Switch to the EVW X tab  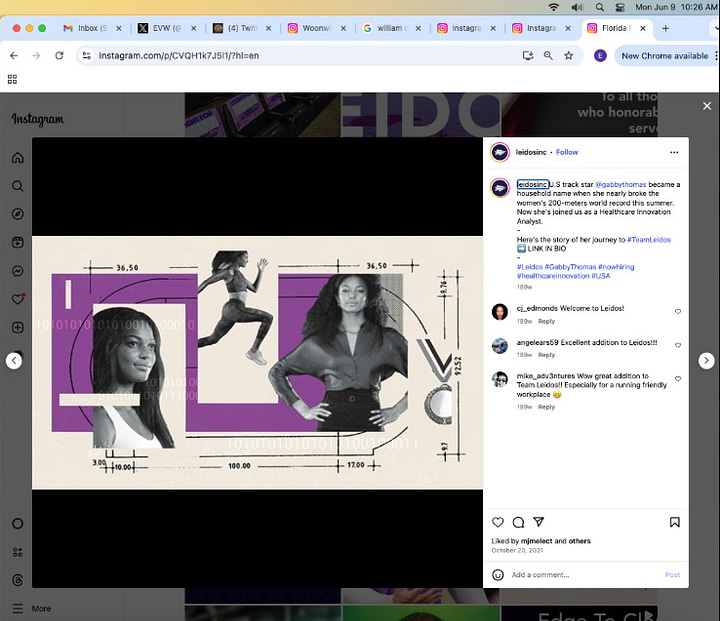click(x=167, y=28)
